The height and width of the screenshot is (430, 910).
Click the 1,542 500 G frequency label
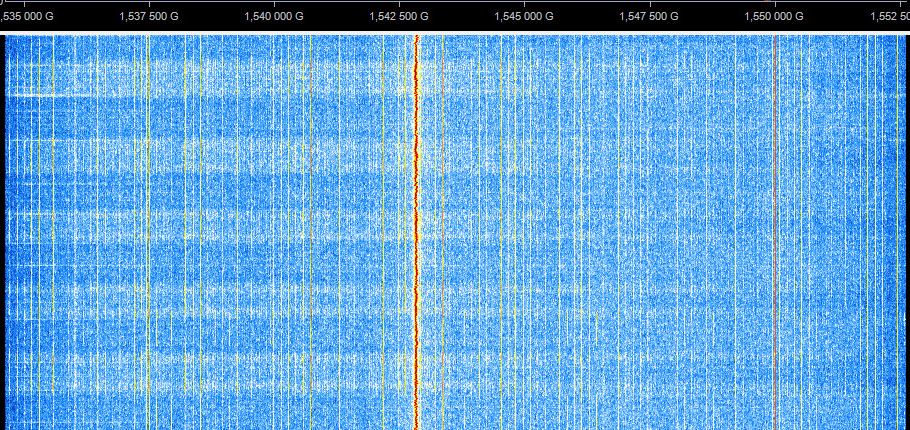[x=399, y=17]
